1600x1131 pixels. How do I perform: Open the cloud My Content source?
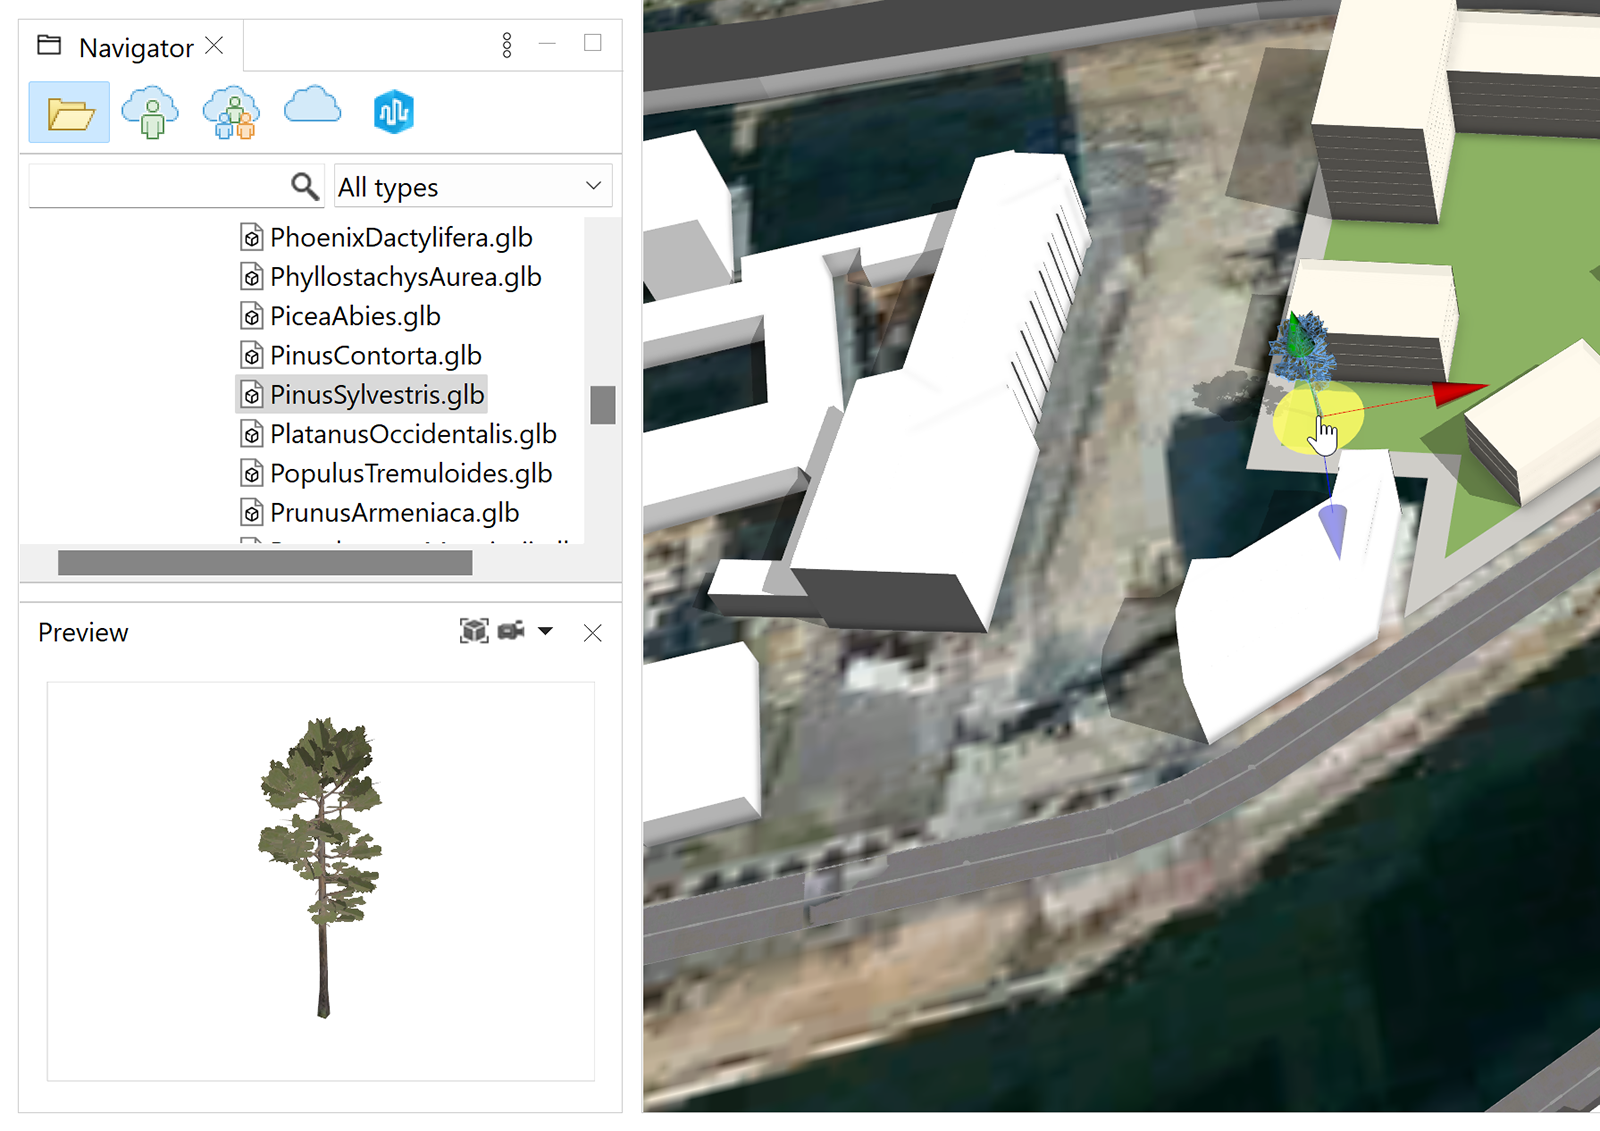coord(149,111)
